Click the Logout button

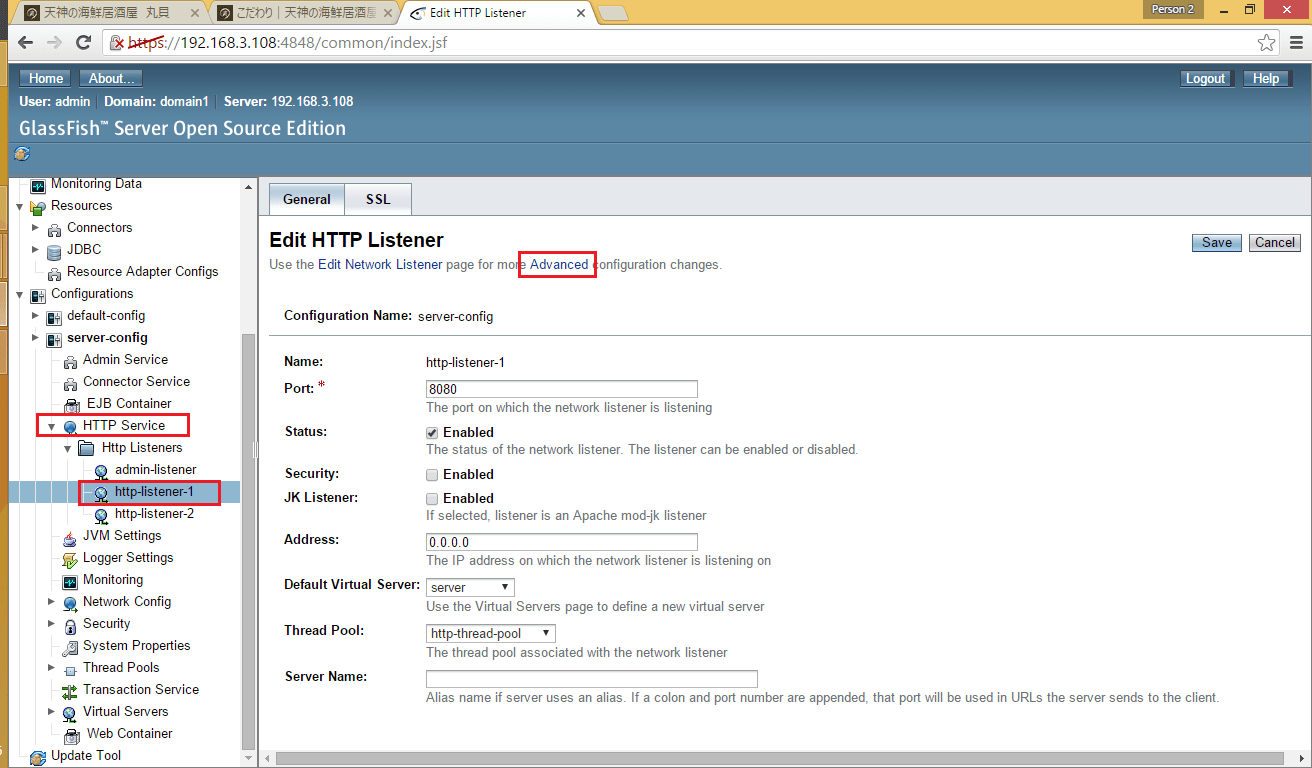click(1205, 78)
